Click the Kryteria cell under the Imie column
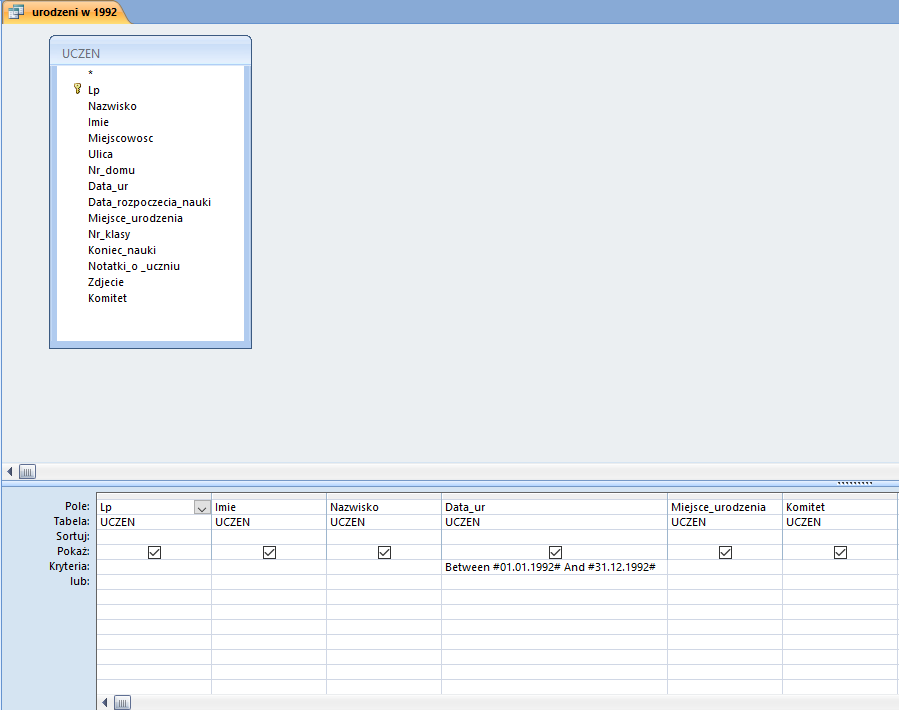 tap(268, 567)
